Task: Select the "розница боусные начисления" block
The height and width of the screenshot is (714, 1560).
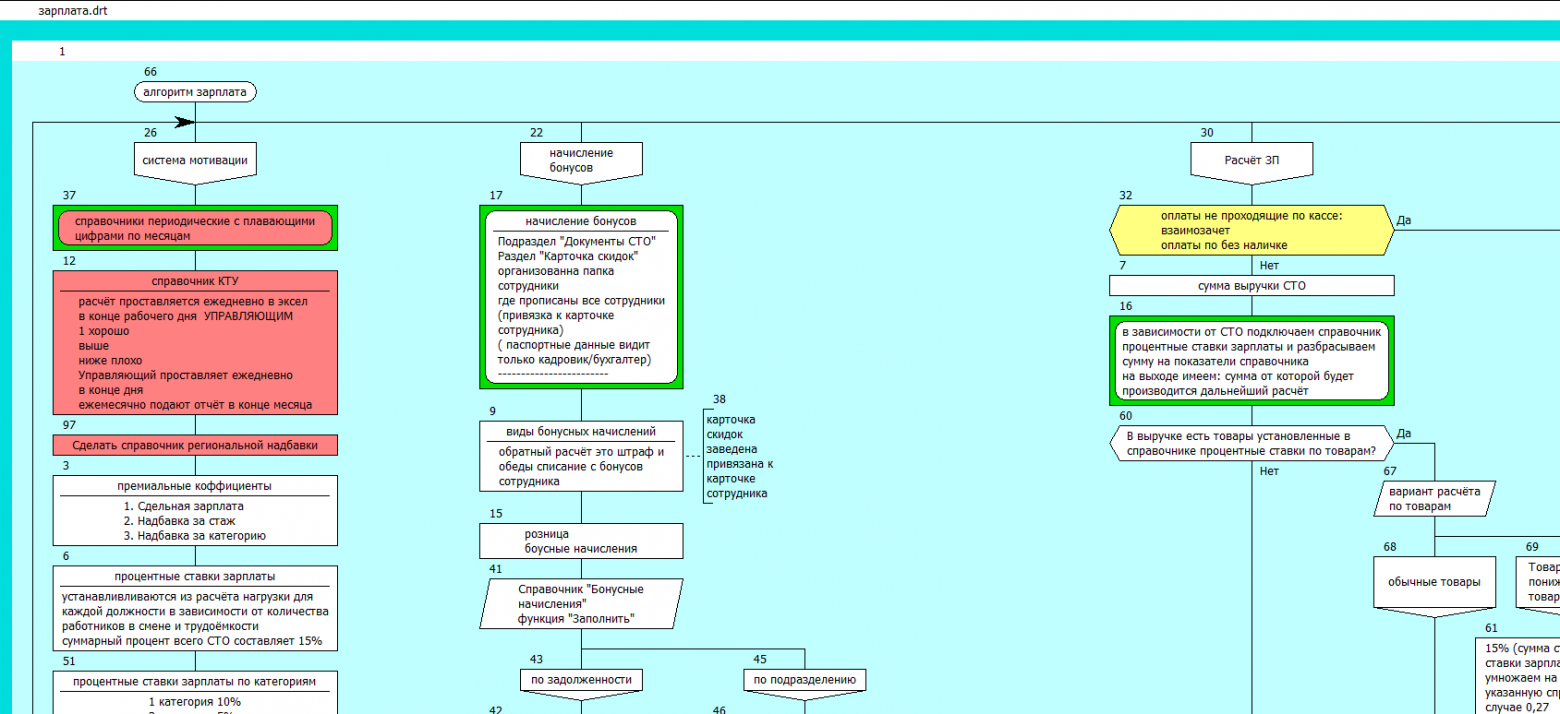Action: [x=581, y=541]
